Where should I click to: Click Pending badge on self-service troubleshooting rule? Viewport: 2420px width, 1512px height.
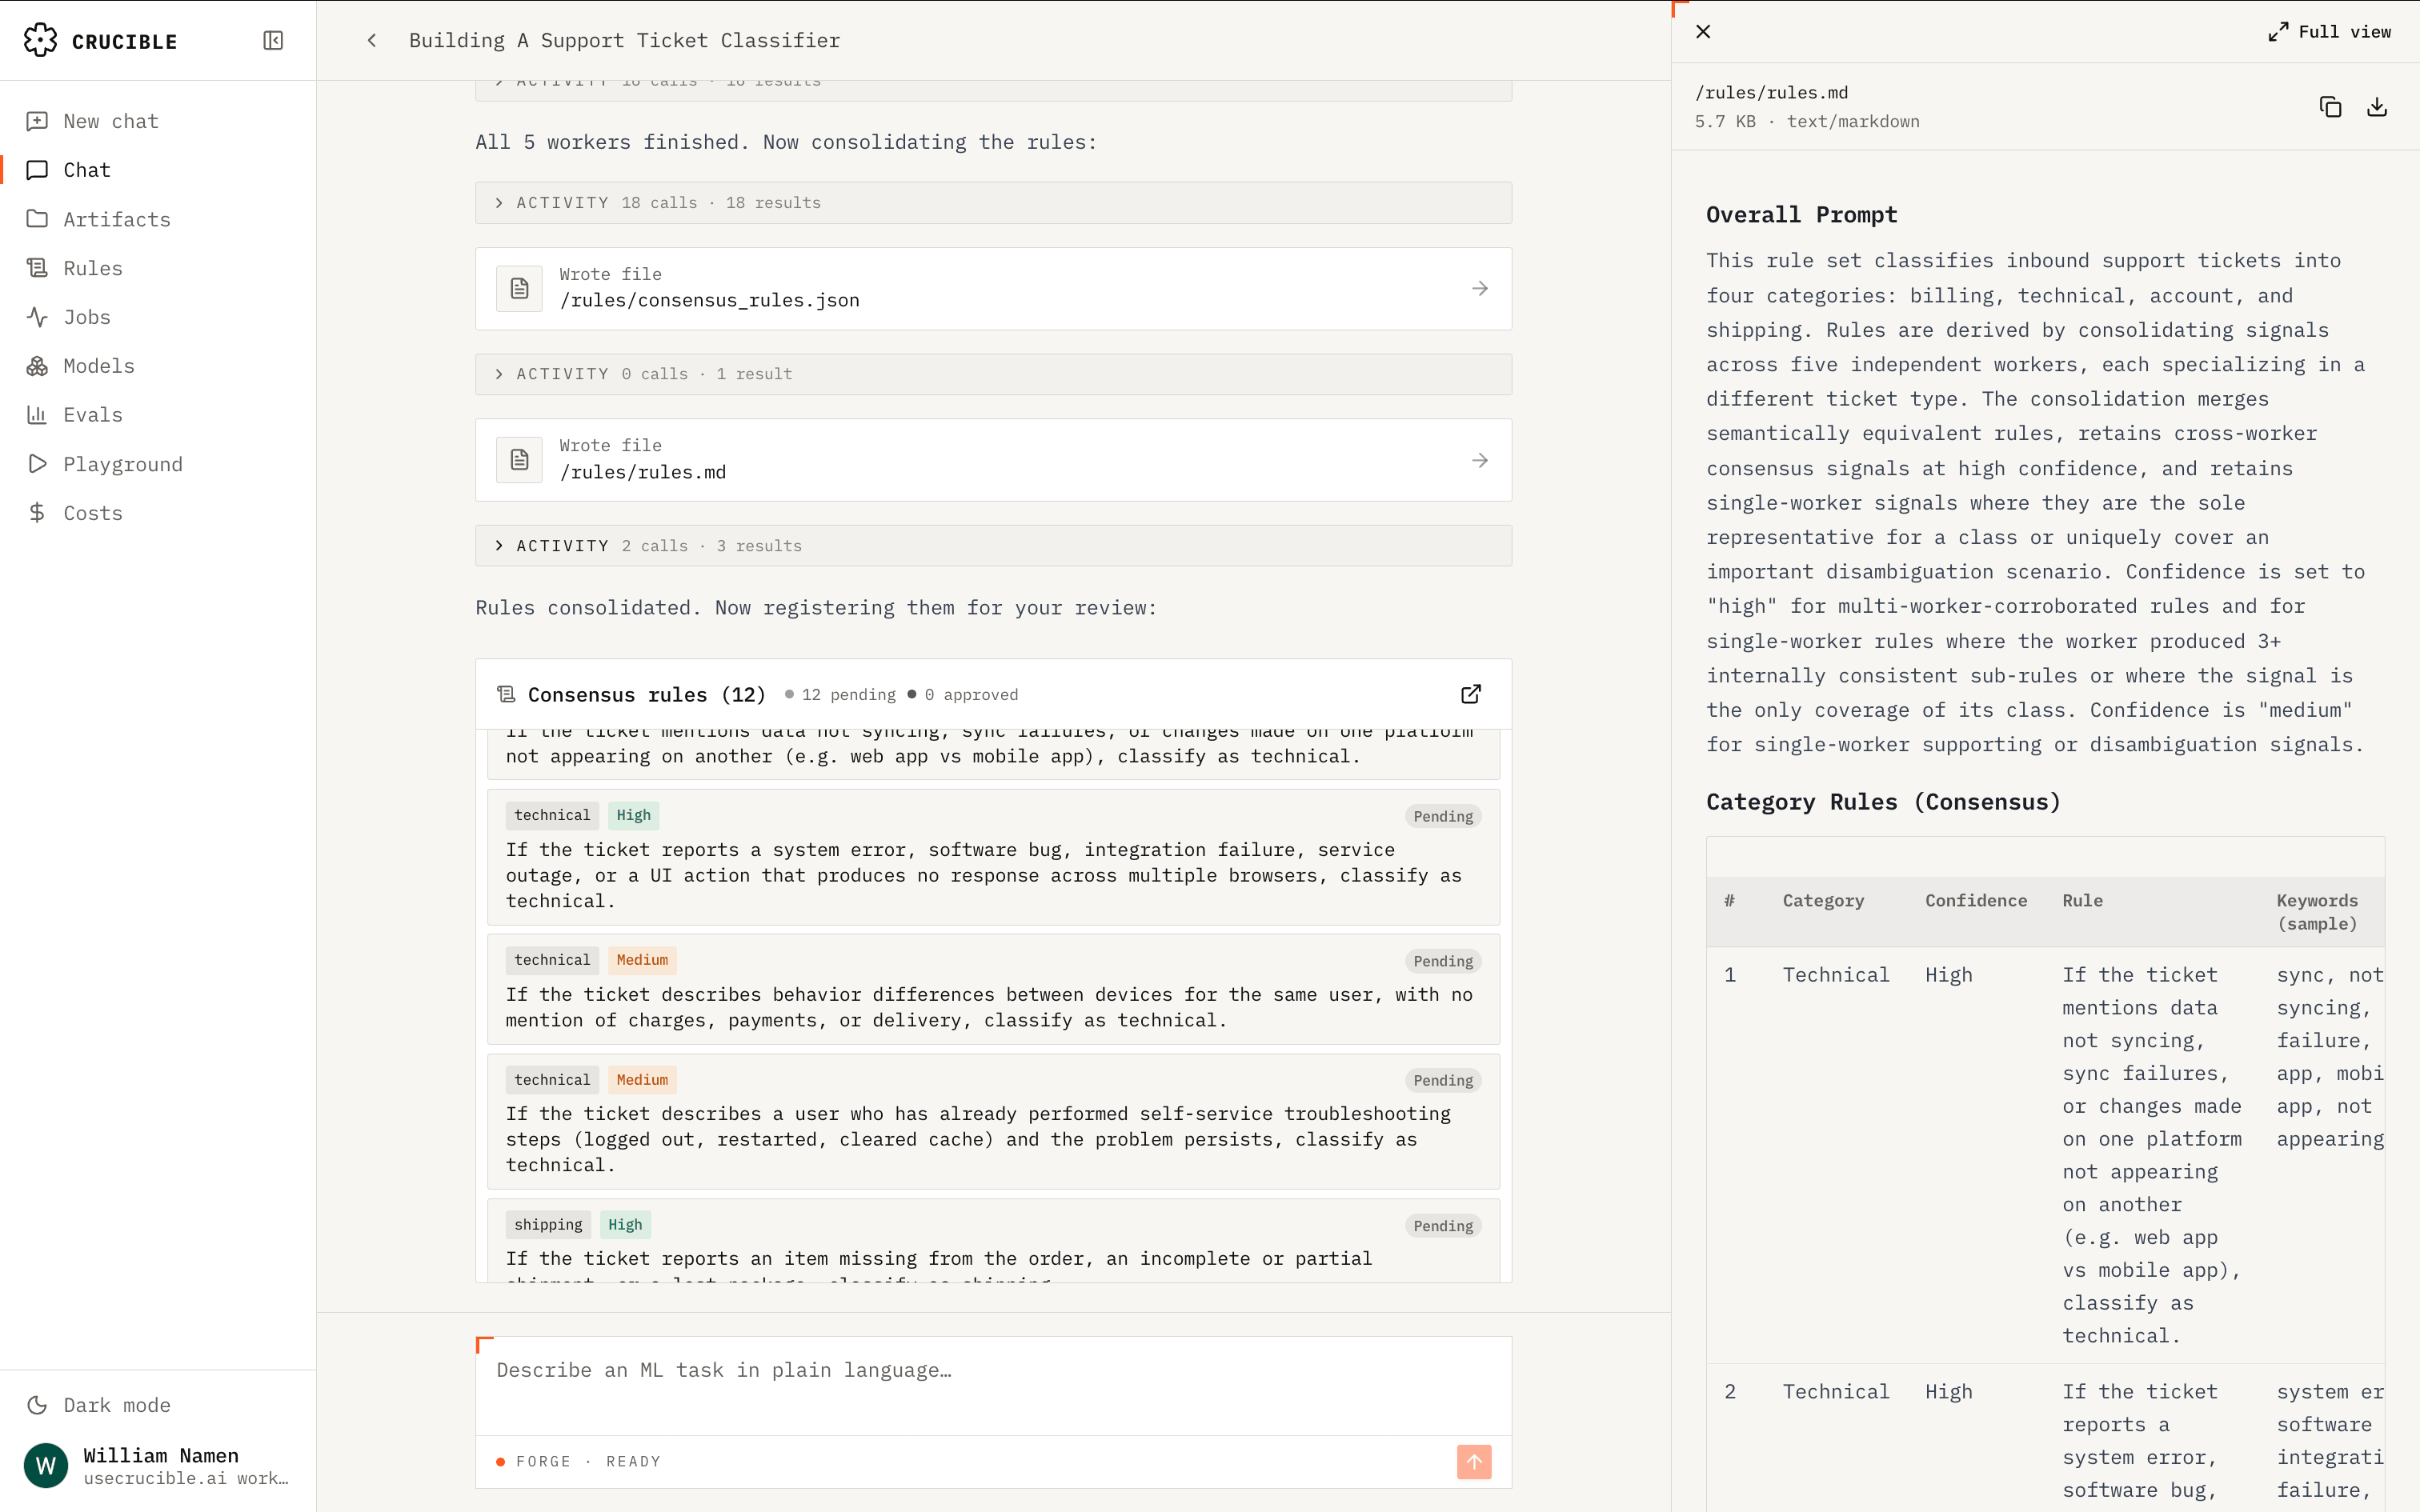coord(1443,1080)
